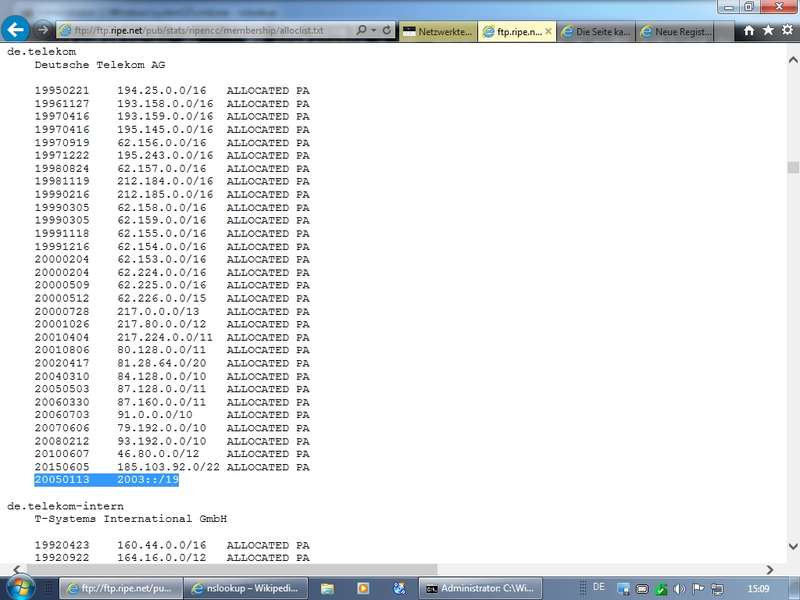Image resolution: width=800 pixels, height=600 pixels.
Task: Click the 212.184.0.0/16 entry
Action: point(165,181)
